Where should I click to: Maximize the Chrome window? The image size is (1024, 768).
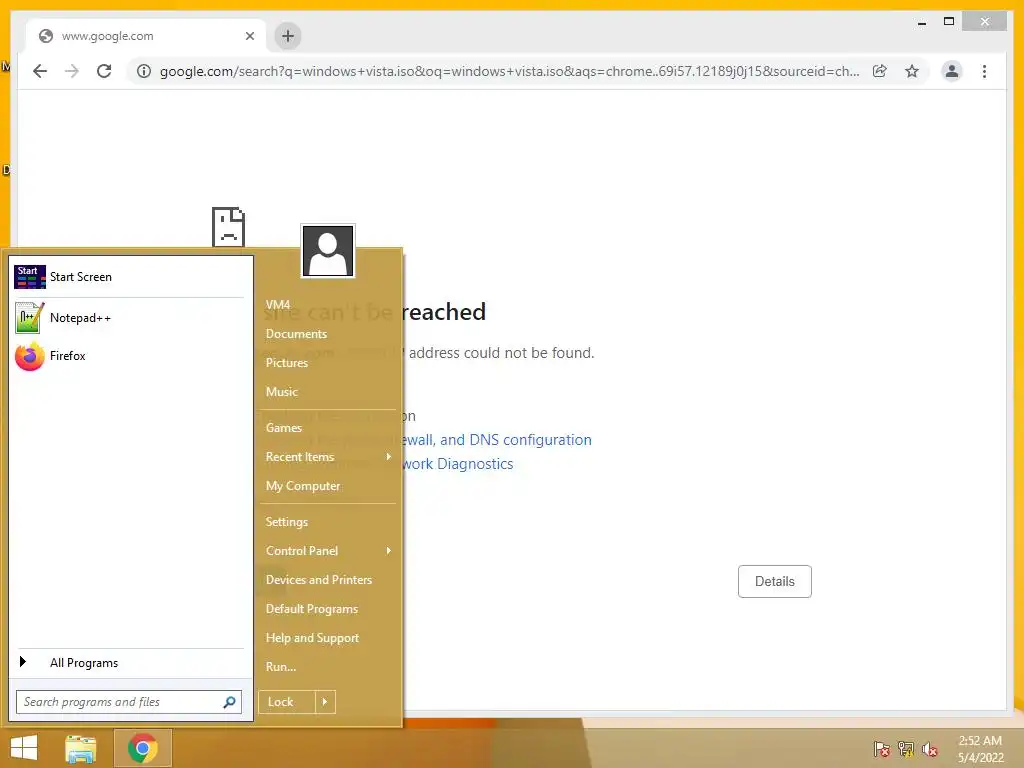[949, 22]
